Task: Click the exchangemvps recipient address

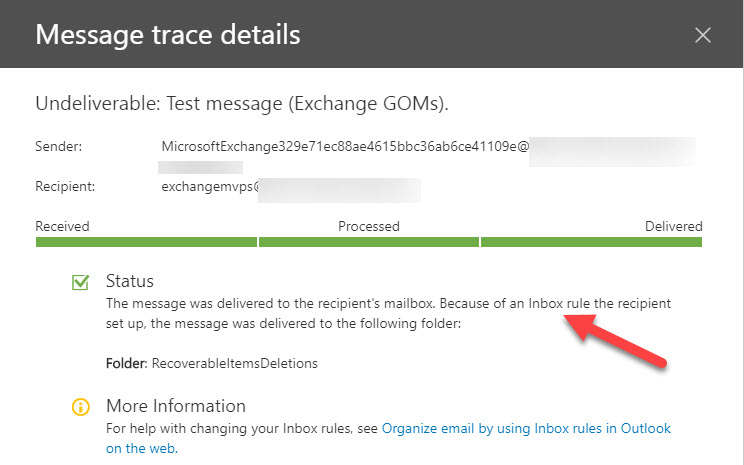Action: point(206,186)
